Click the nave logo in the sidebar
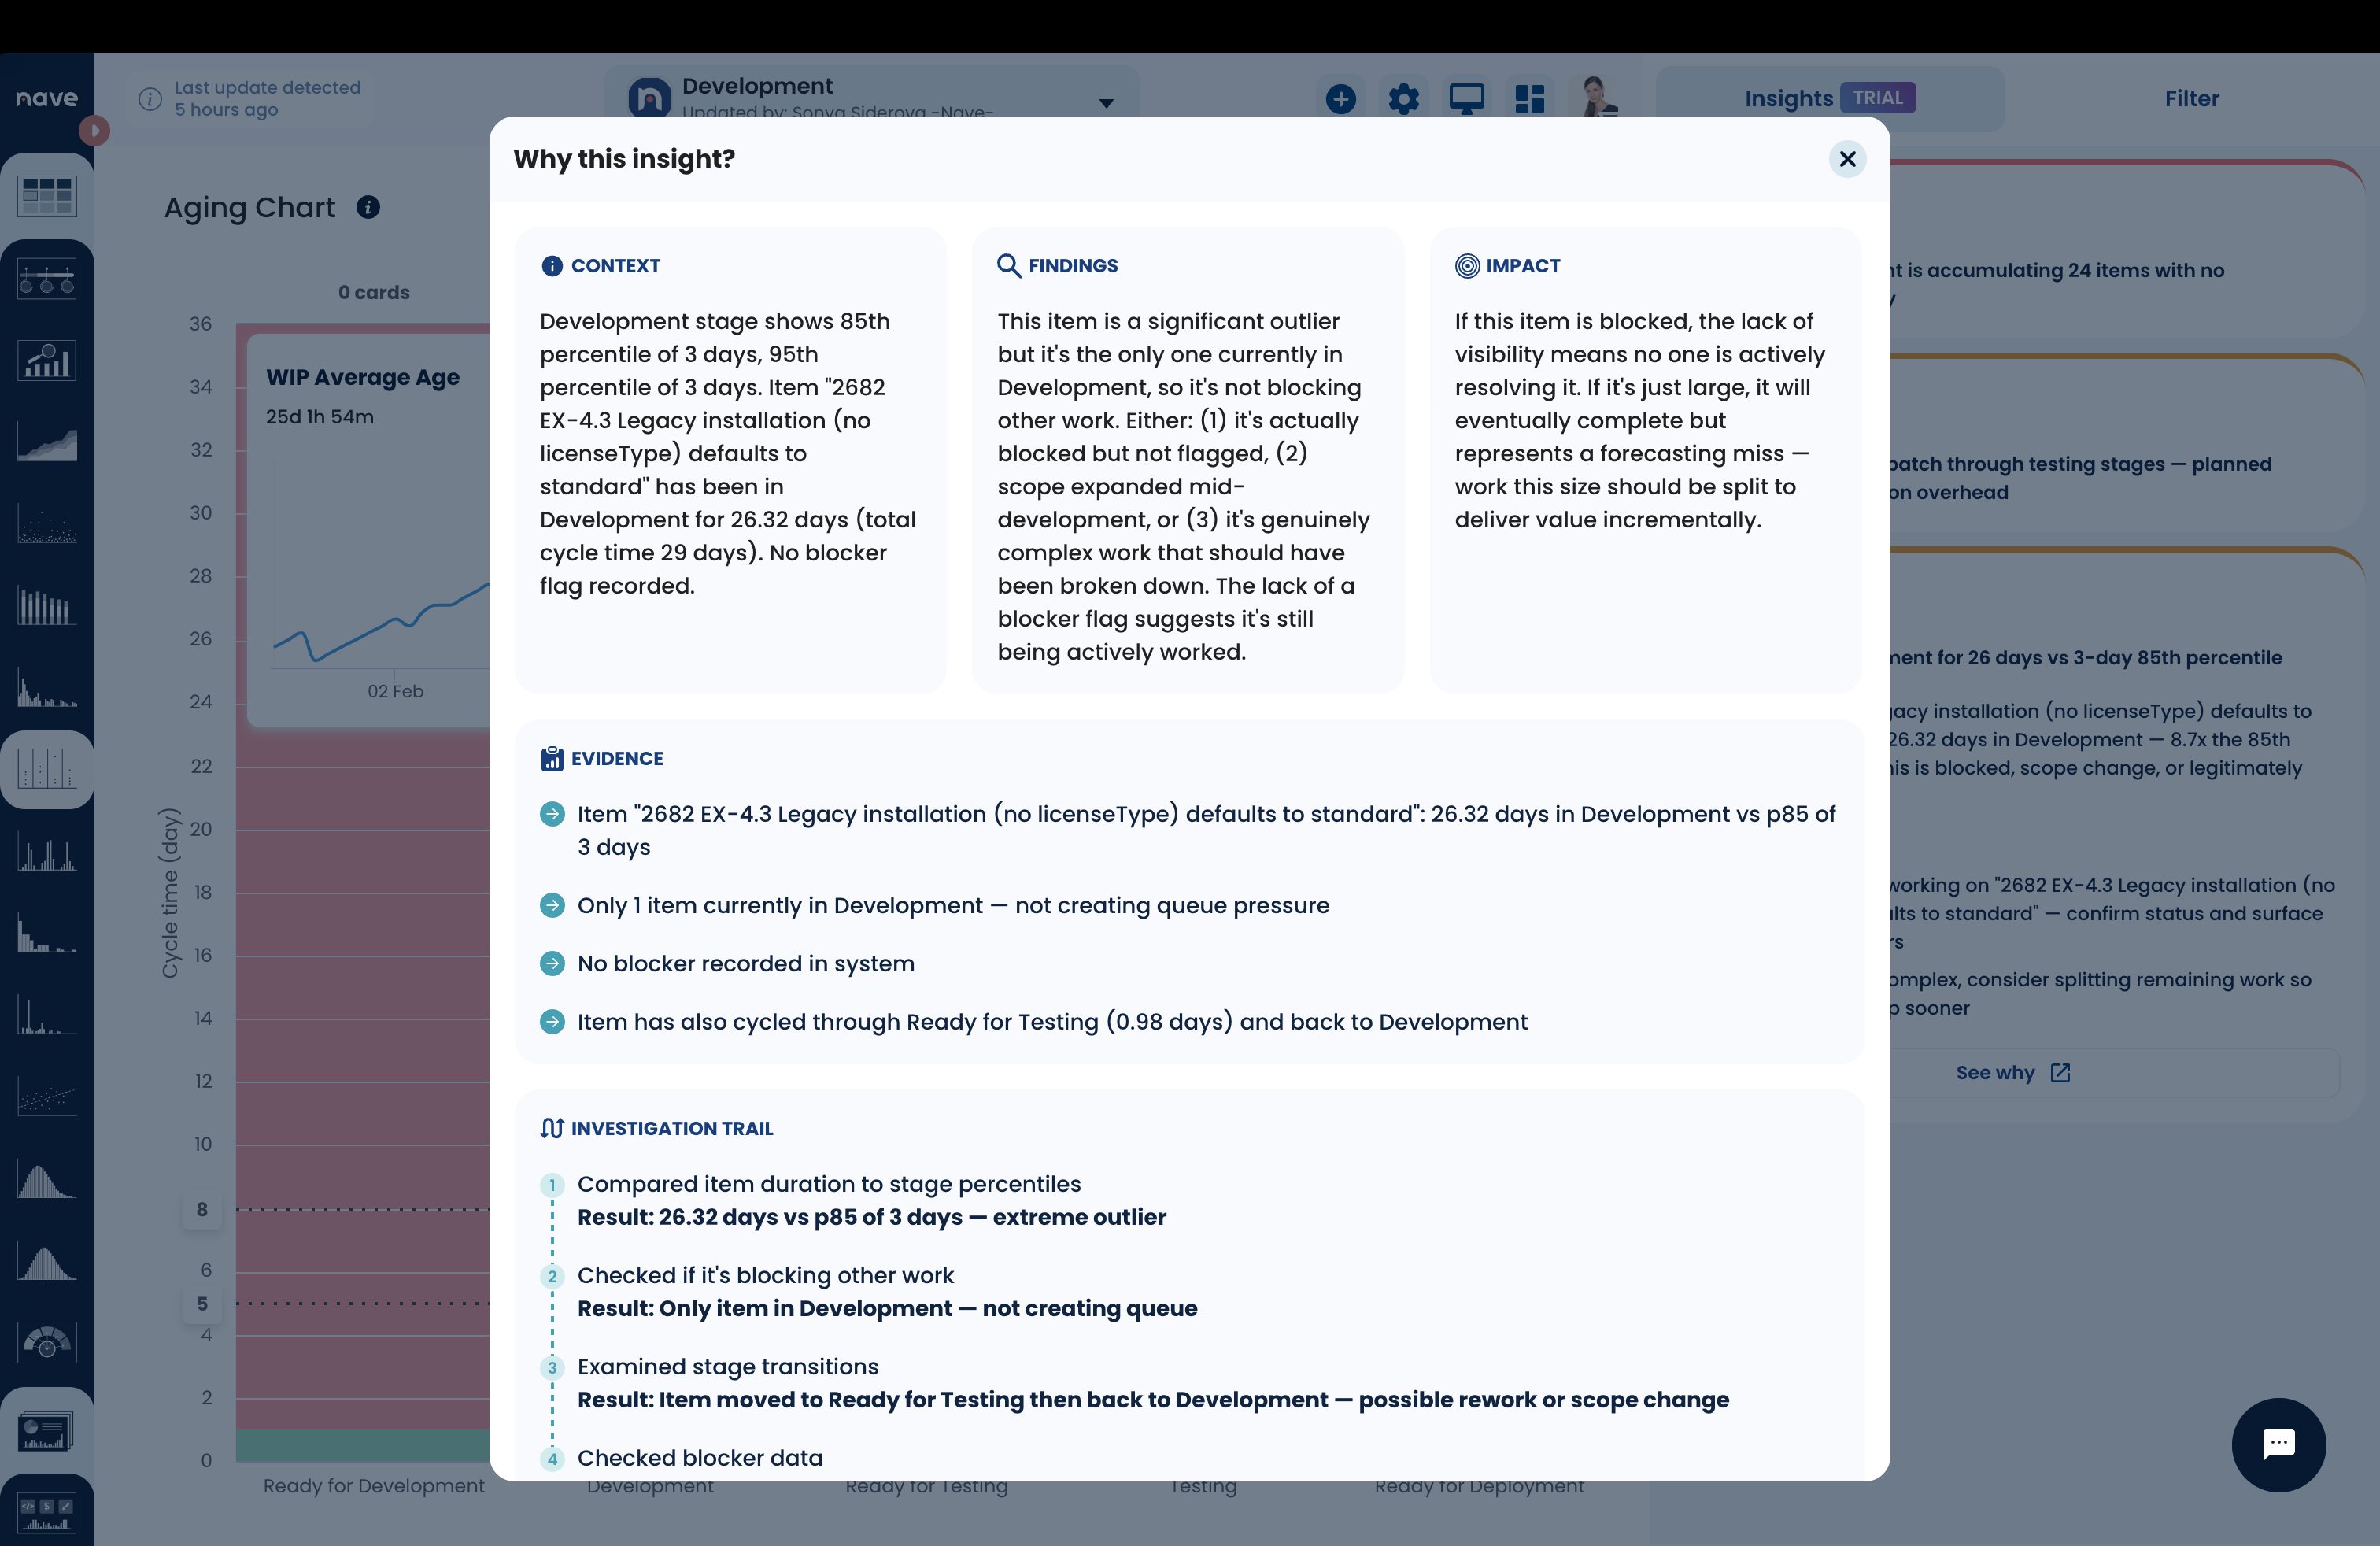 tap(46, 98)
